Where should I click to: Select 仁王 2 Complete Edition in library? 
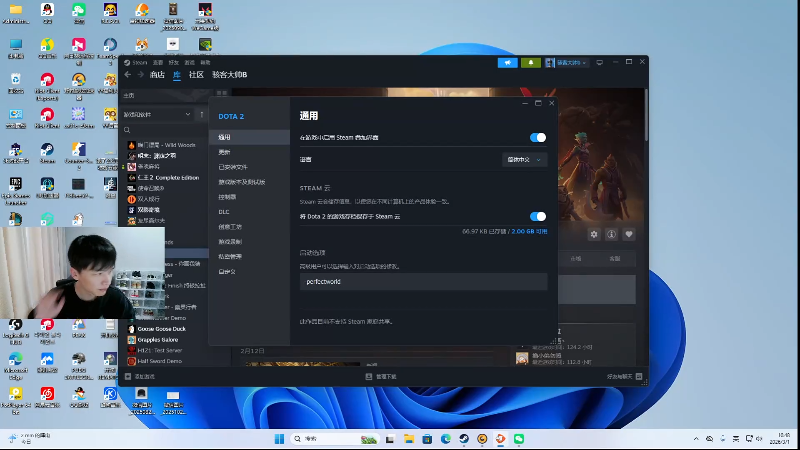[x=168, y=178]
